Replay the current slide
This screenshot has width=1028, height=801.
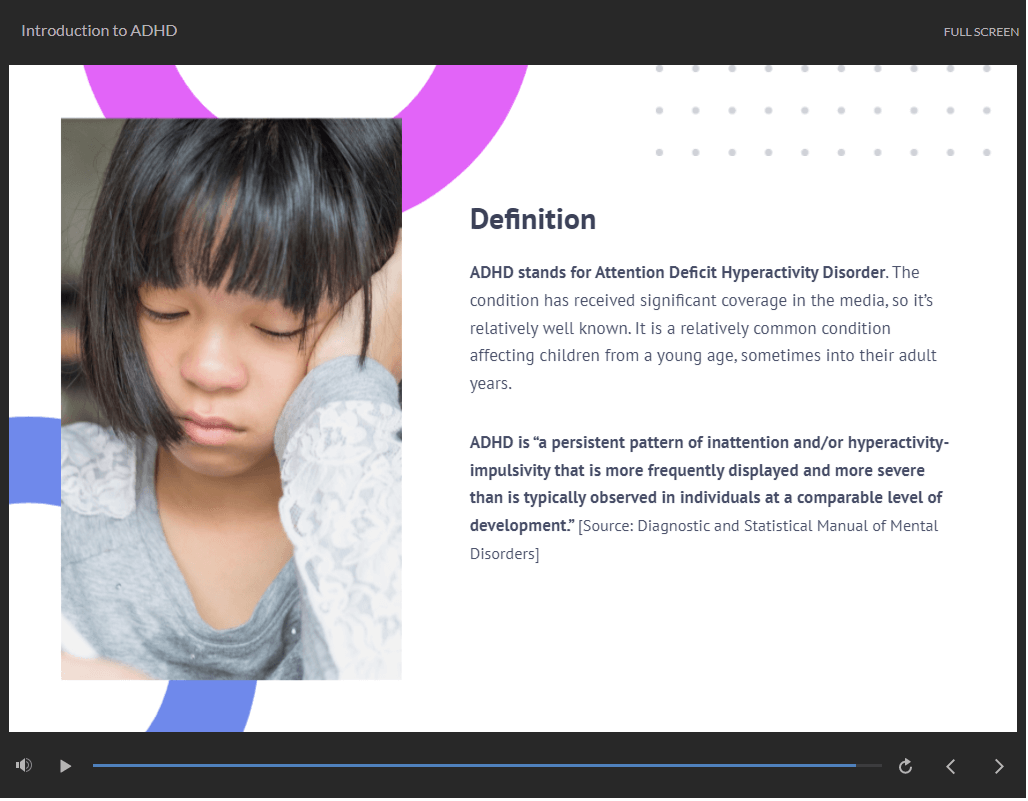tap(905, 766)
